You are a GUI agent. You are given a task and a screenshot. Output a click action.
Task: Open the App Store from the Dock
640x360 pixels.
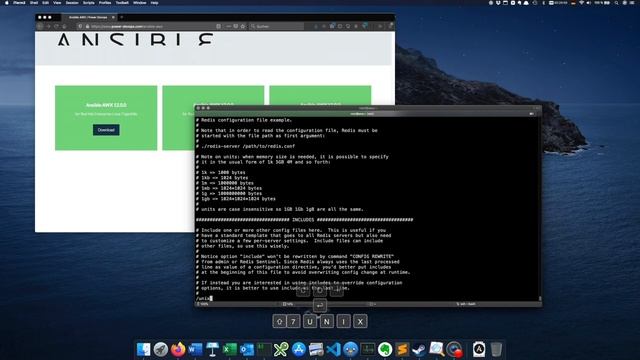(x=299, y=349)
